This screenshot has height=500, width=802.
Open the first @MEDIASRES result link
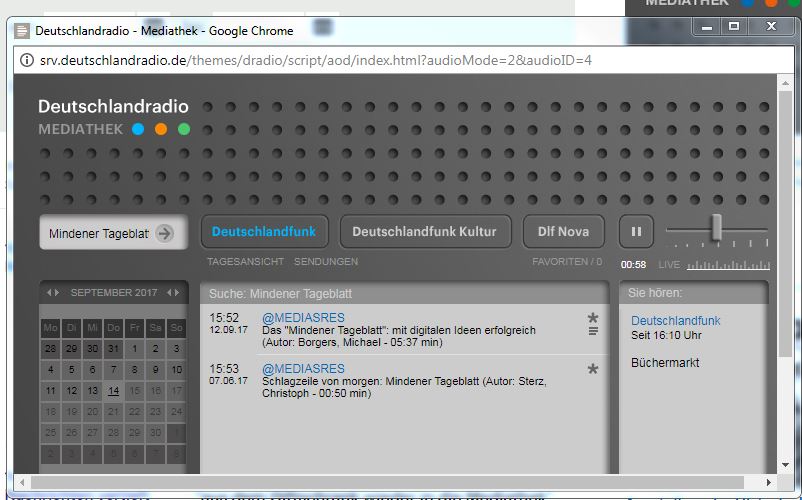(x=303, y=317)
